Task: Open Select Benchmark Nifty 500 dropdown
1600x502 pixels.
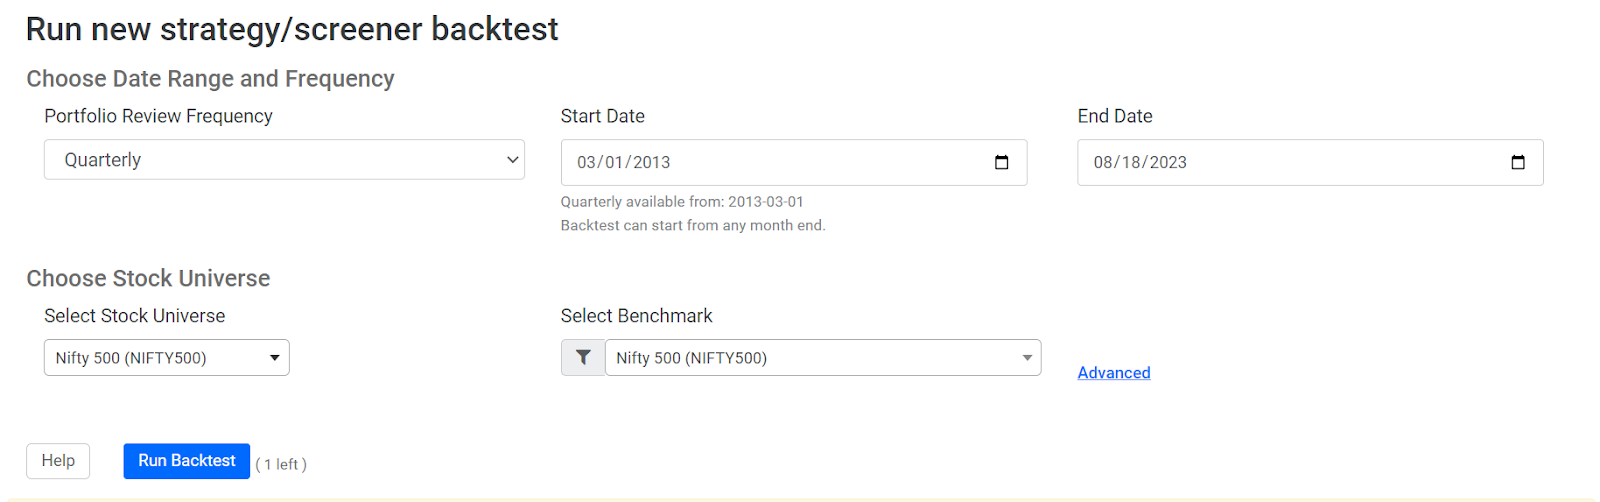Action: pyautogui.click(x=823, y=358)
